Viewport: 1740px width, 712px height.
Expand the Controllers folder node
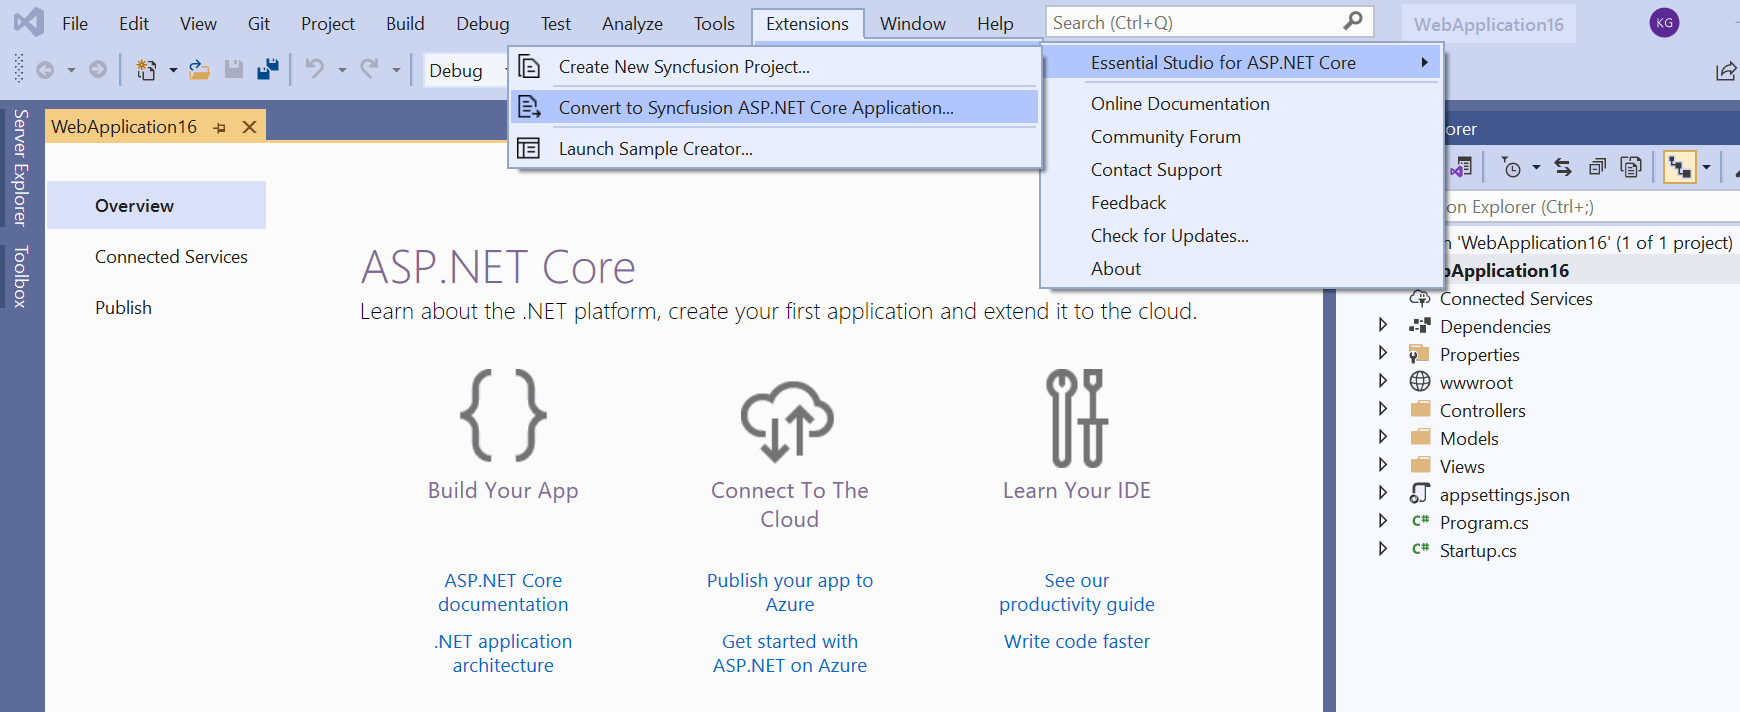click(1383, 409)
